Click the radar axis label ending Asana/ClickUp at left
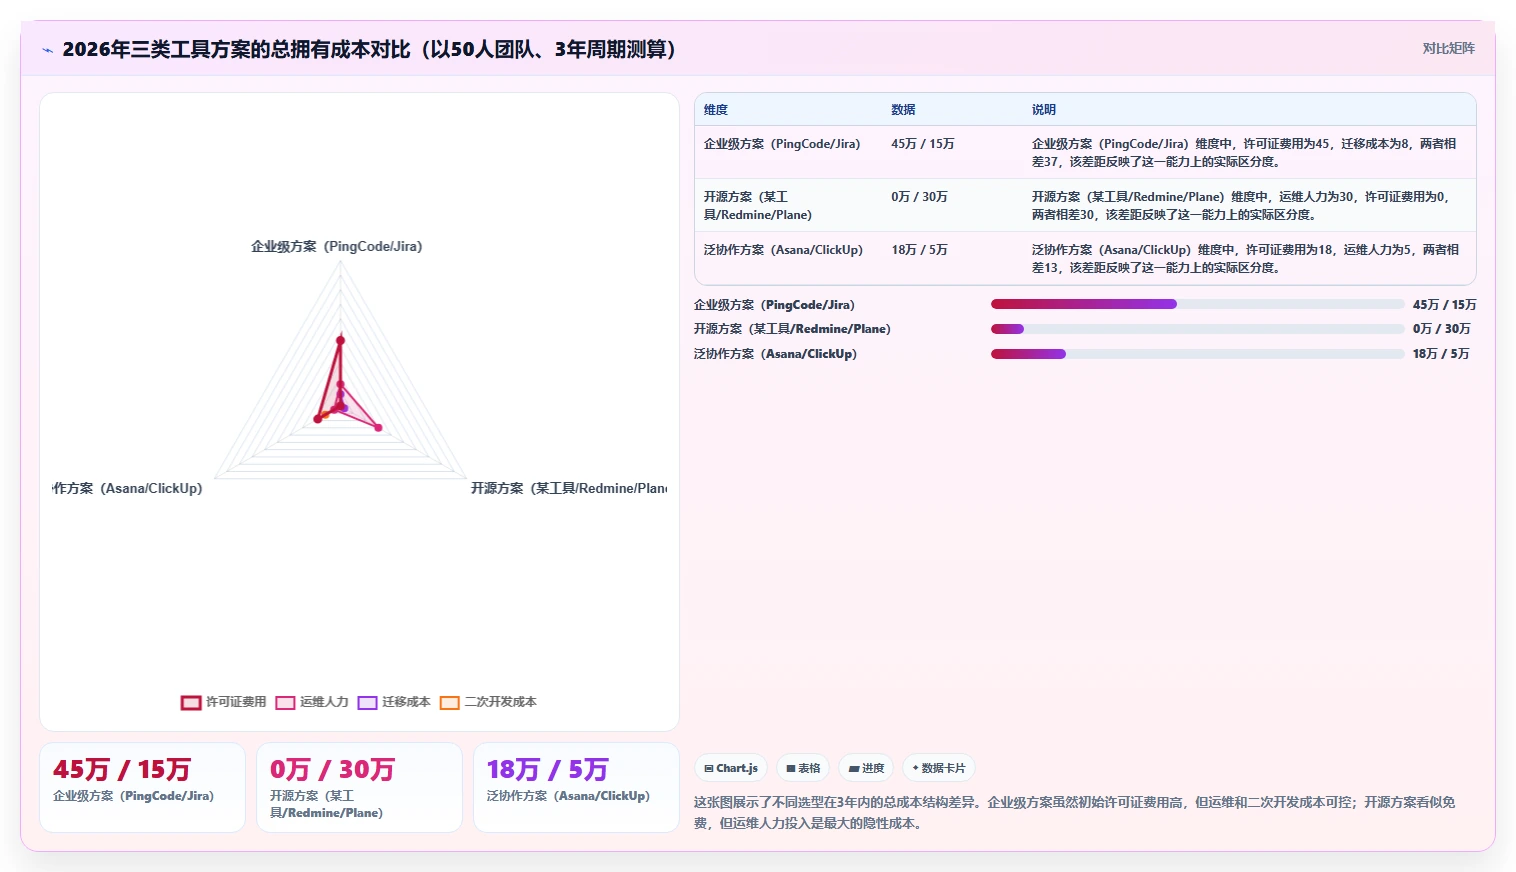The width and height of the screenshot is (1516, 872). pos(127,488)
